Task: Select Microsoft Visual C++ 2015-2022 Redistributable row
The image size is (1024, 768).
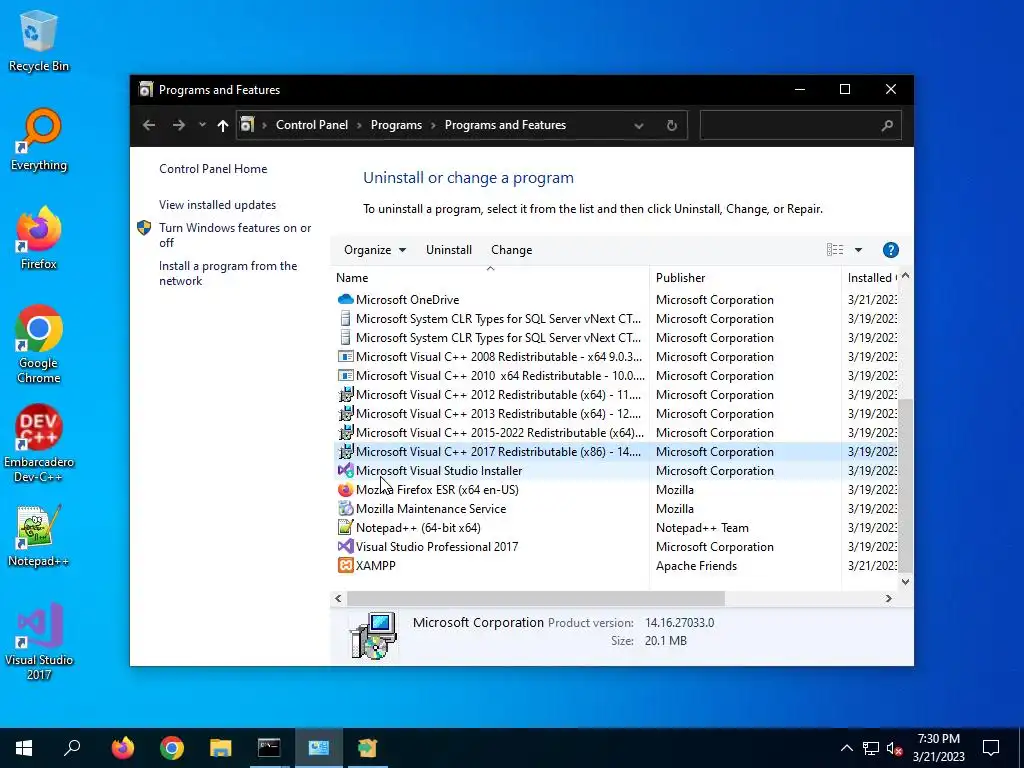Action: click(x=615, y=432)
